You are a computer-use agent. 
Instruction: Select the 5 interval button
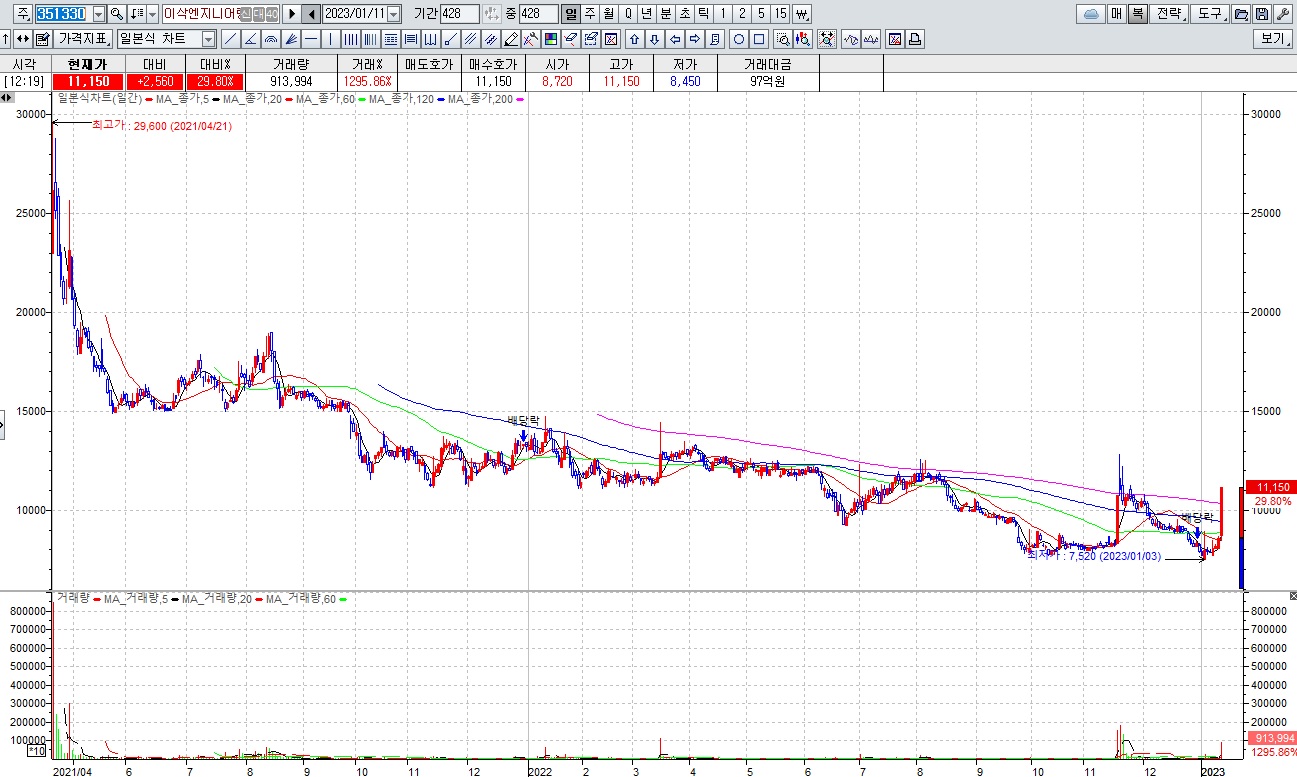pos(761,14)
